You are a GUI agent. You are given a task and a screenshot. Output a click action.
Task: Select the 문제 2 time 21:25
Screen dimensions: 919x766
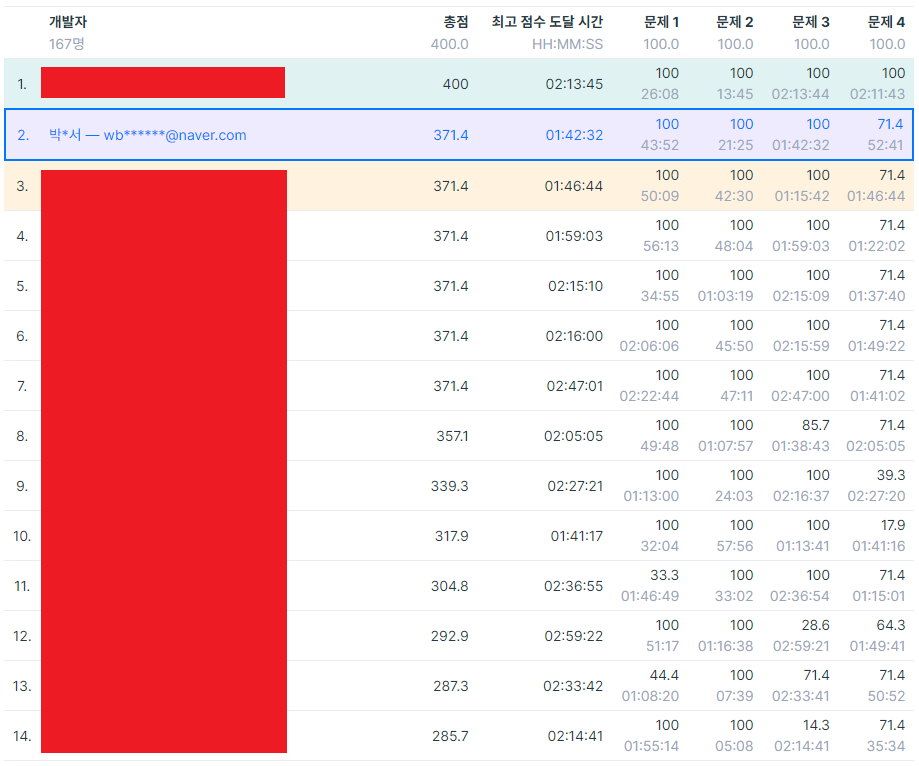pos(736,145)
